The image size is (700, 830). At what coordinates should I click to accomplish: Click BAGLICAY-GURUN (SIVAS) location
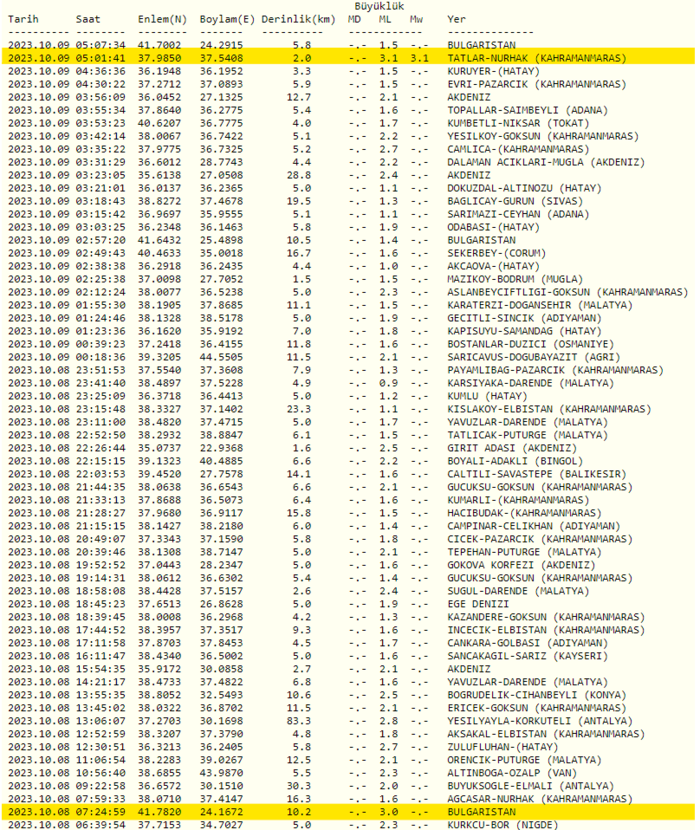(x=515, y=201)
